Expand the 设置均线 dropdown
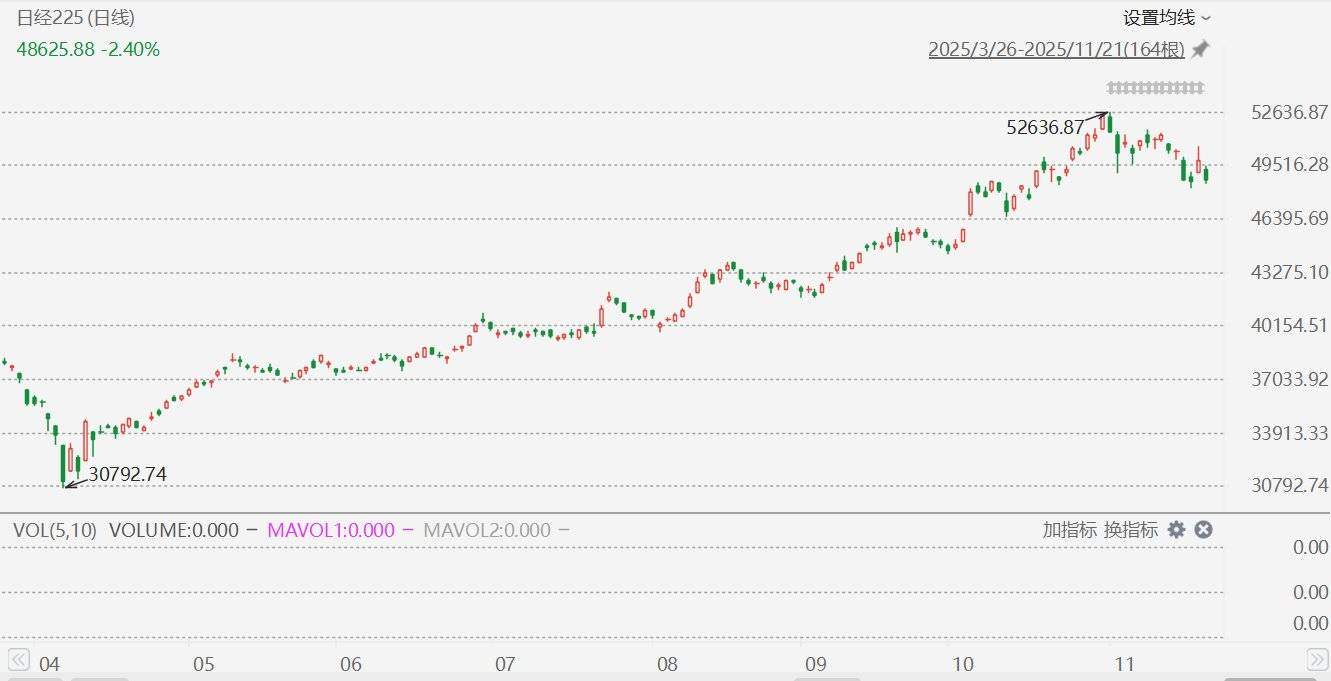The image size is (1331, 681). tap(1166, 17)
